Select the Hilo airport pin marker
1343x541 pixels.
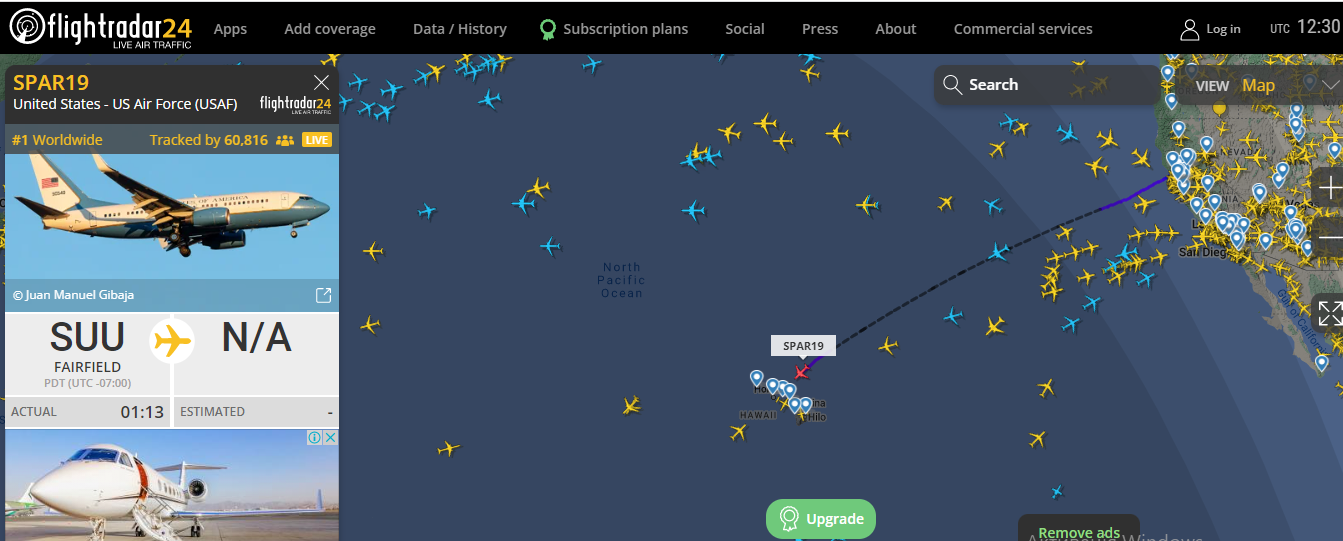click(806, 406)
